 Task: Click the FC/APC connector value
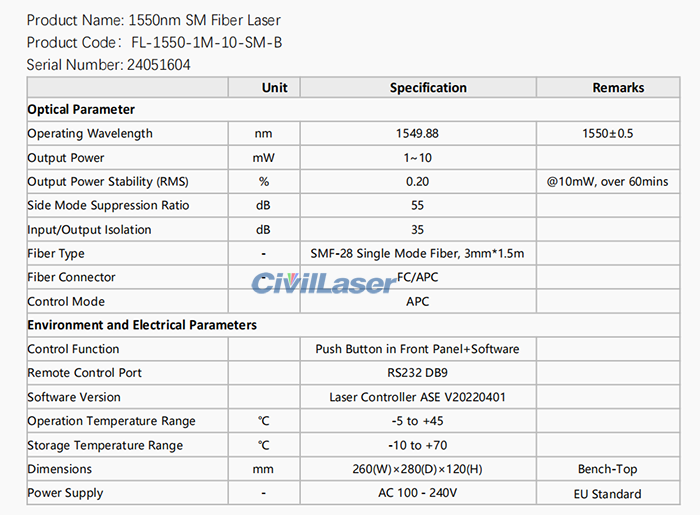(x=418, y=277)
